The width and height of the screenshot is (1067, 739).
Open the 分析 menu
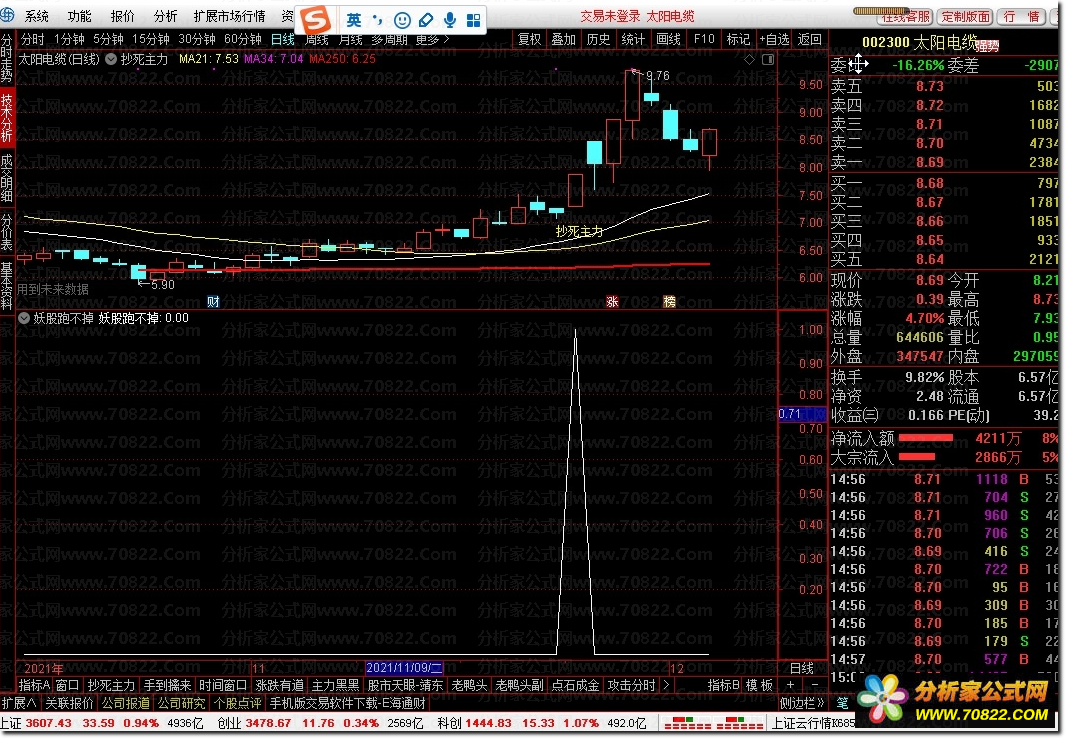(x=165, y=16)
